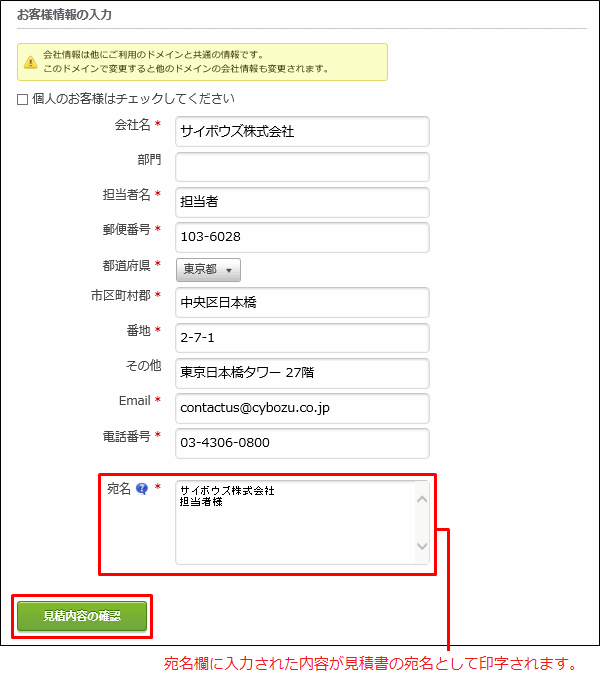
Task: Click the help icon next to 宛名
Action: point(142,490)
